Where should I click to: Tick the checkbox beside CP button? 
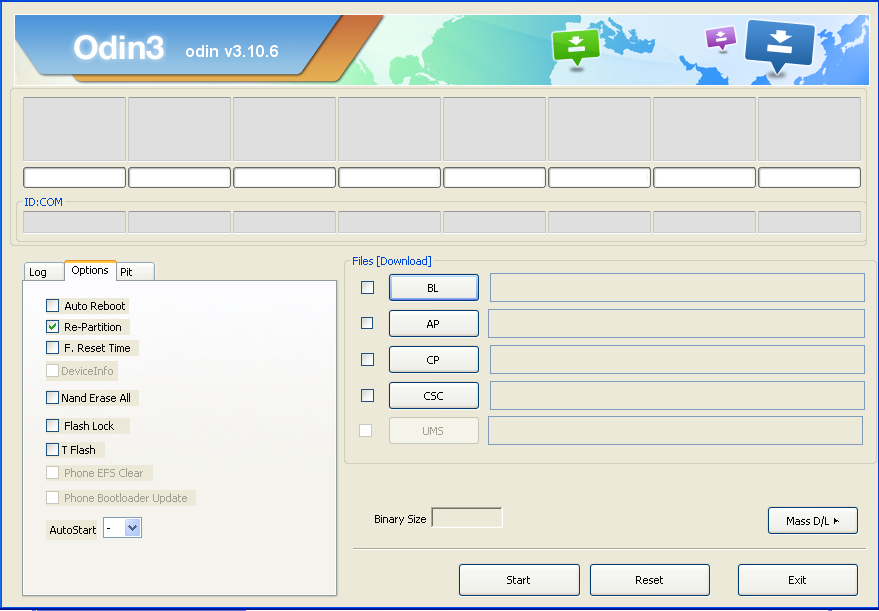click(x=368, y=359)
